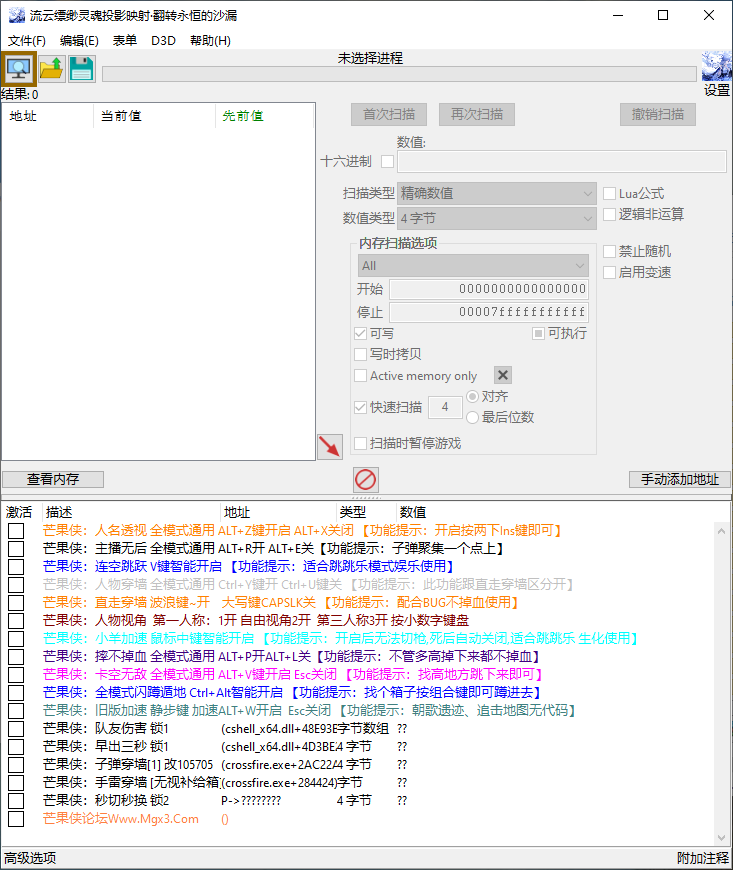Click the fast scan alignment value field
Viewport: 733px width, 870px height.
tap(446, 407)
